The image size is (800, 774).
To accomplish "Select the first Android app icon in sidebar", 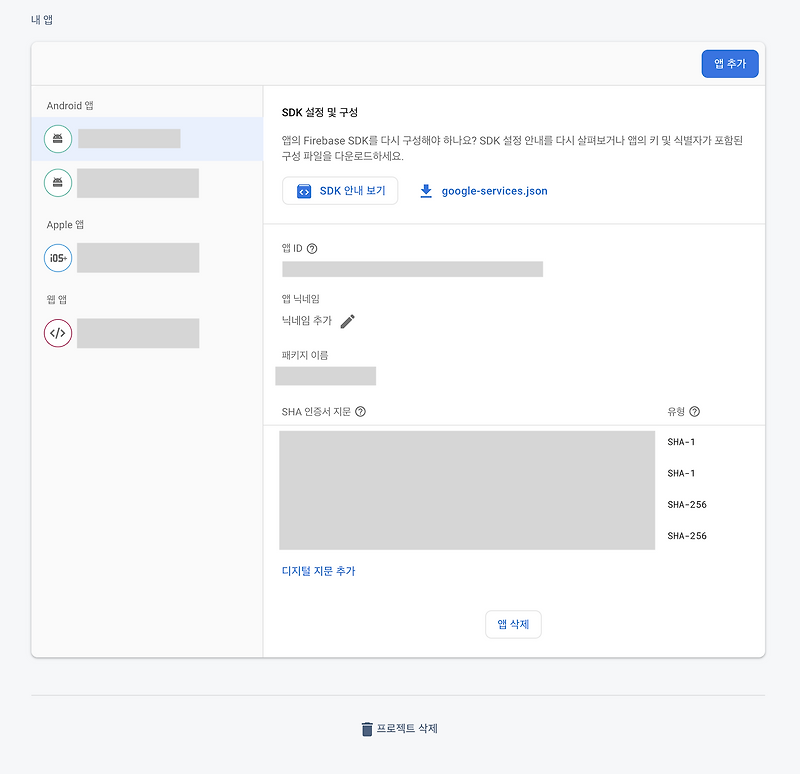I will pos(57,138).
